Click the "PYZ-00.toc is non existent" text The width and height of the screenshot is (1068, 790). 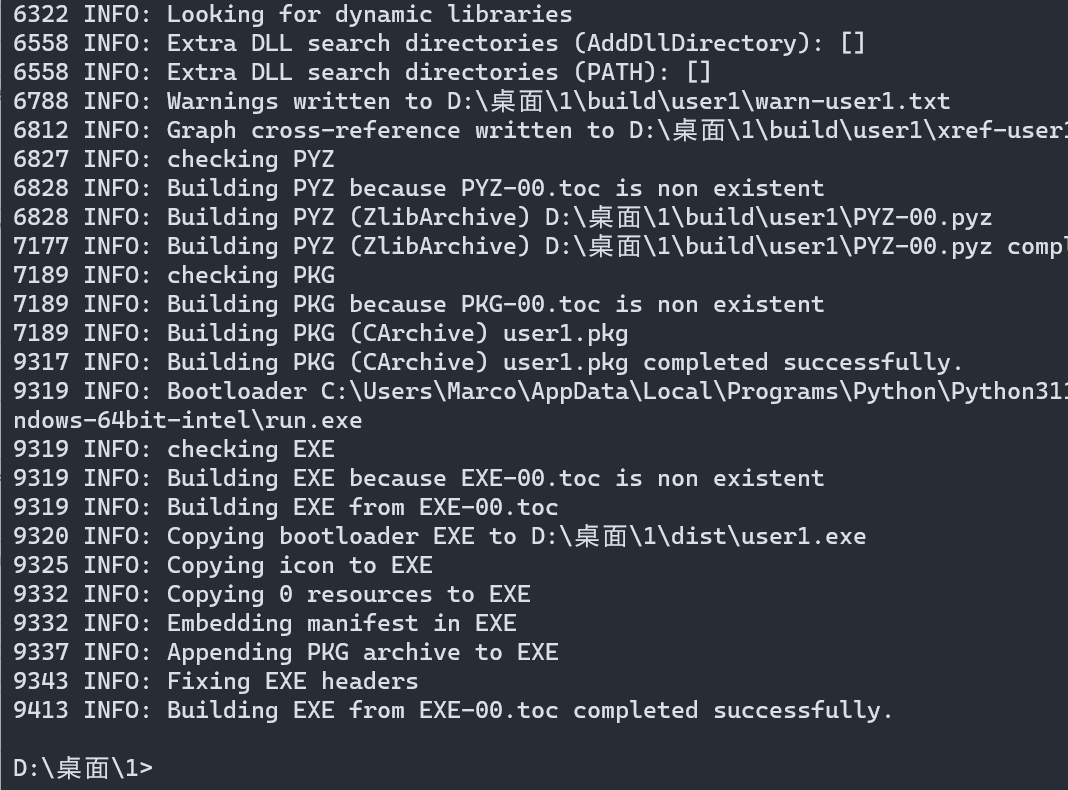click(642, 188)
